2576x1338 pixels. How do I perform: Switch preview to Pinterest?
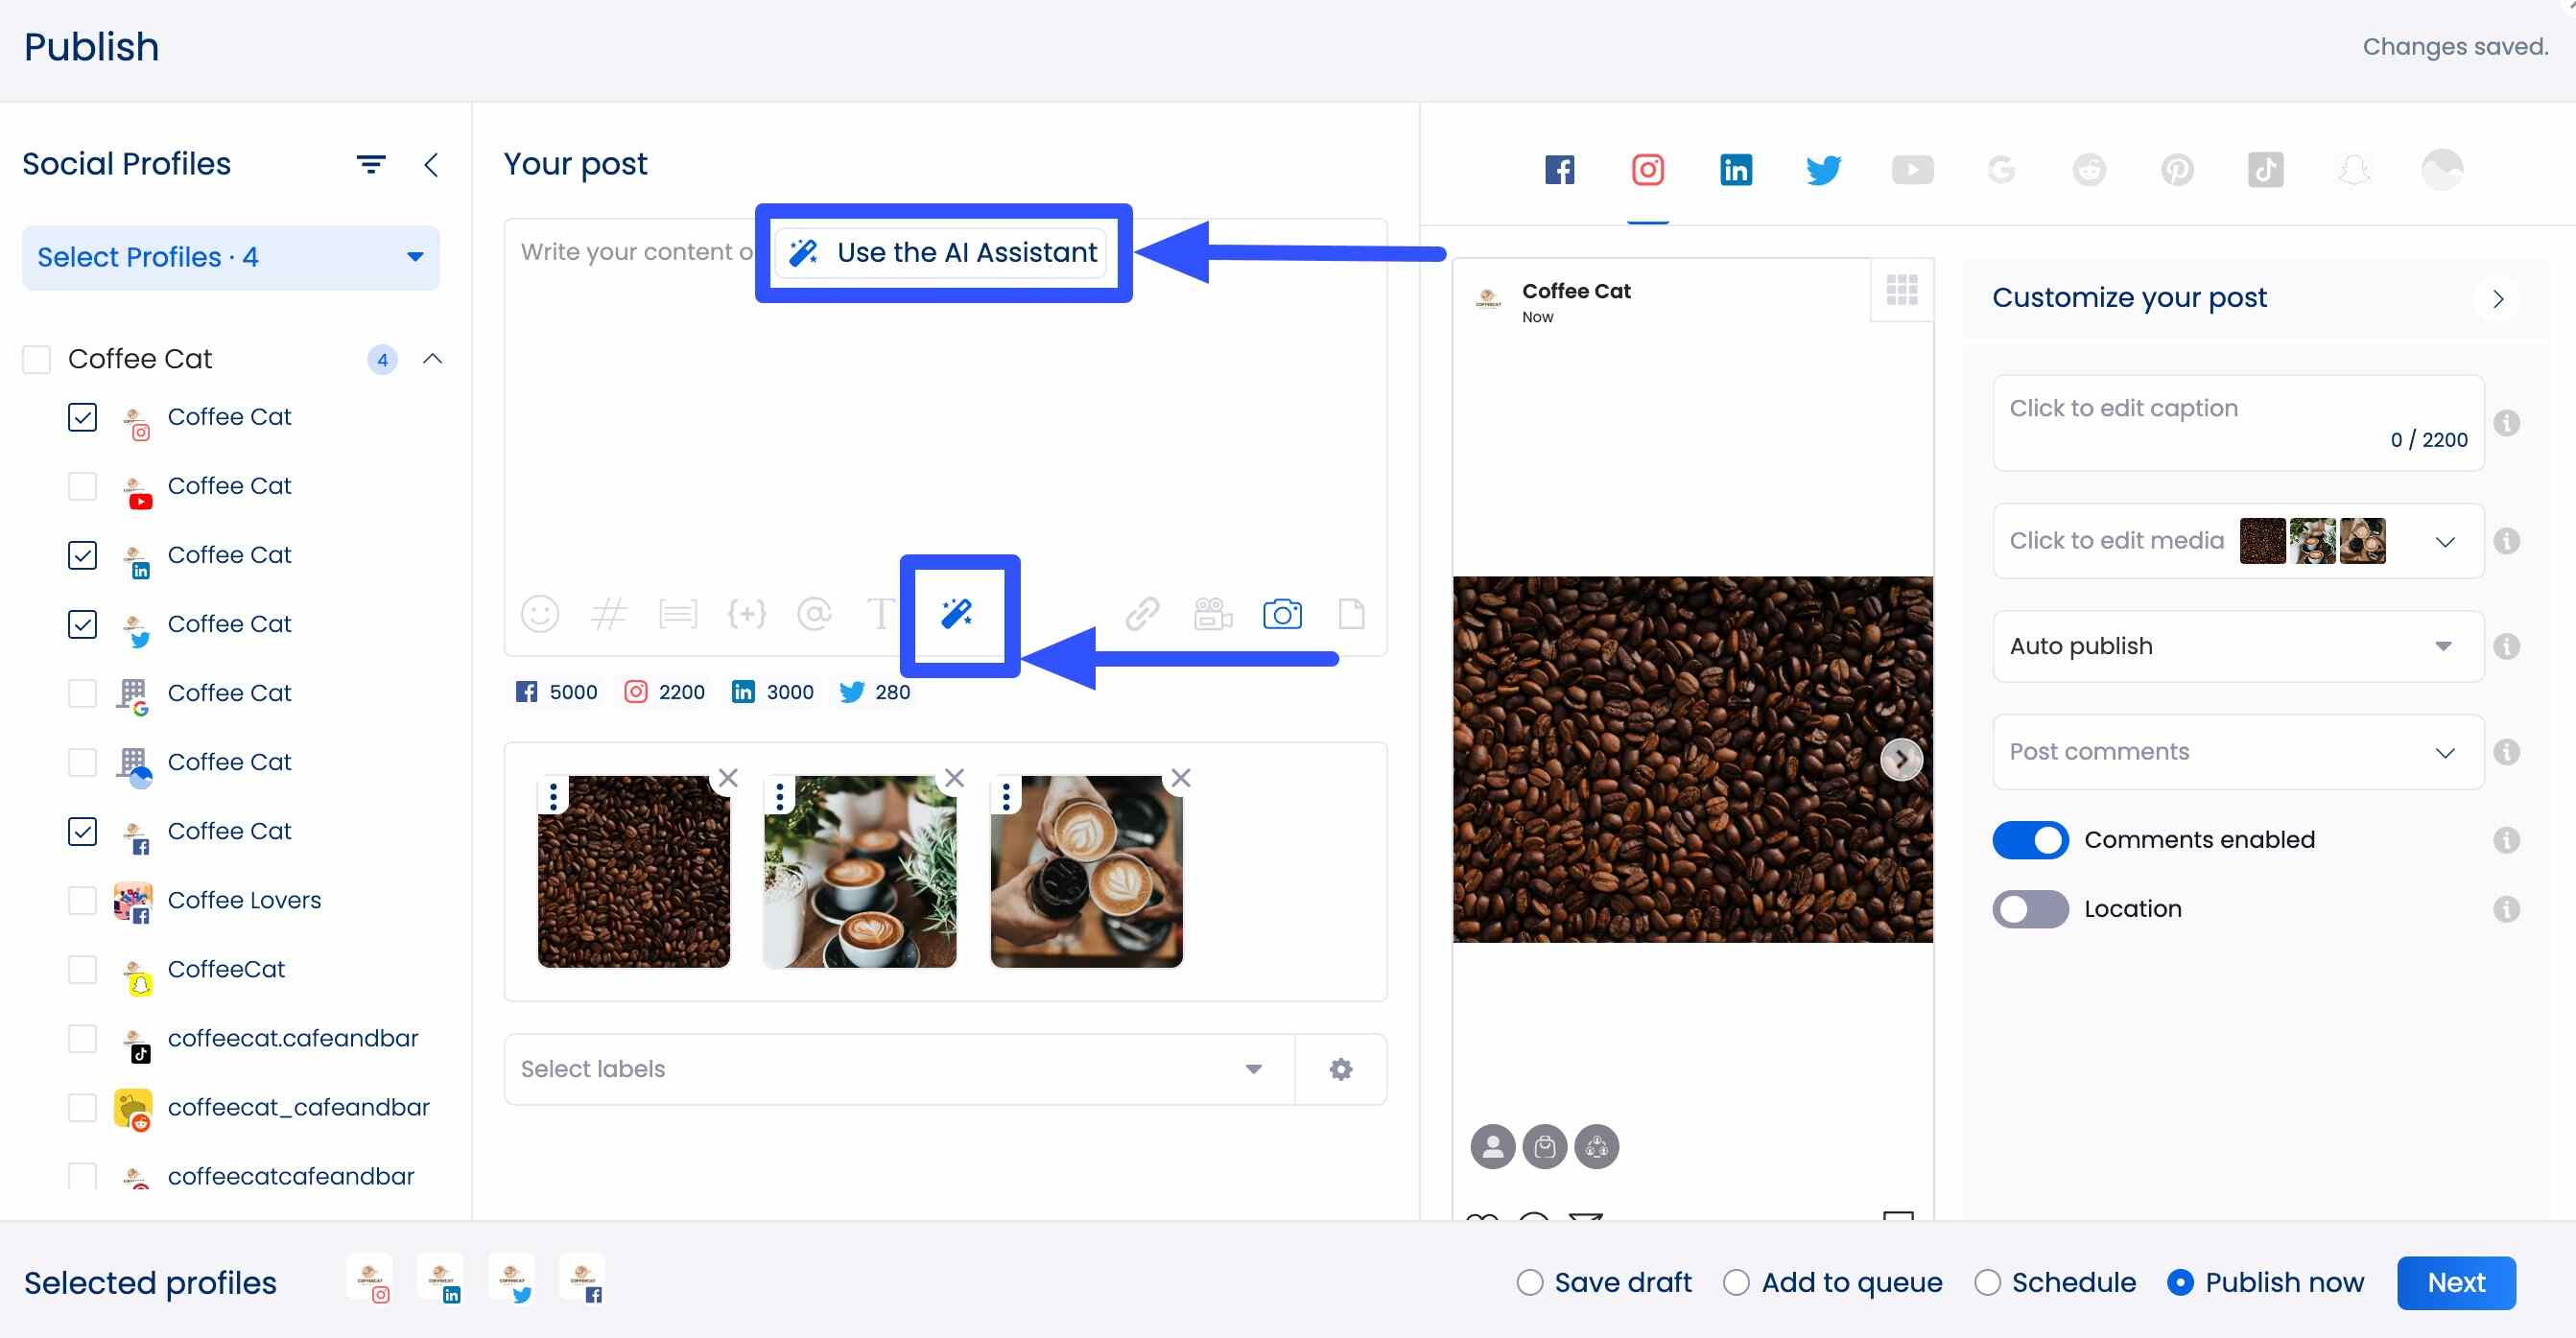[2179, 169]
